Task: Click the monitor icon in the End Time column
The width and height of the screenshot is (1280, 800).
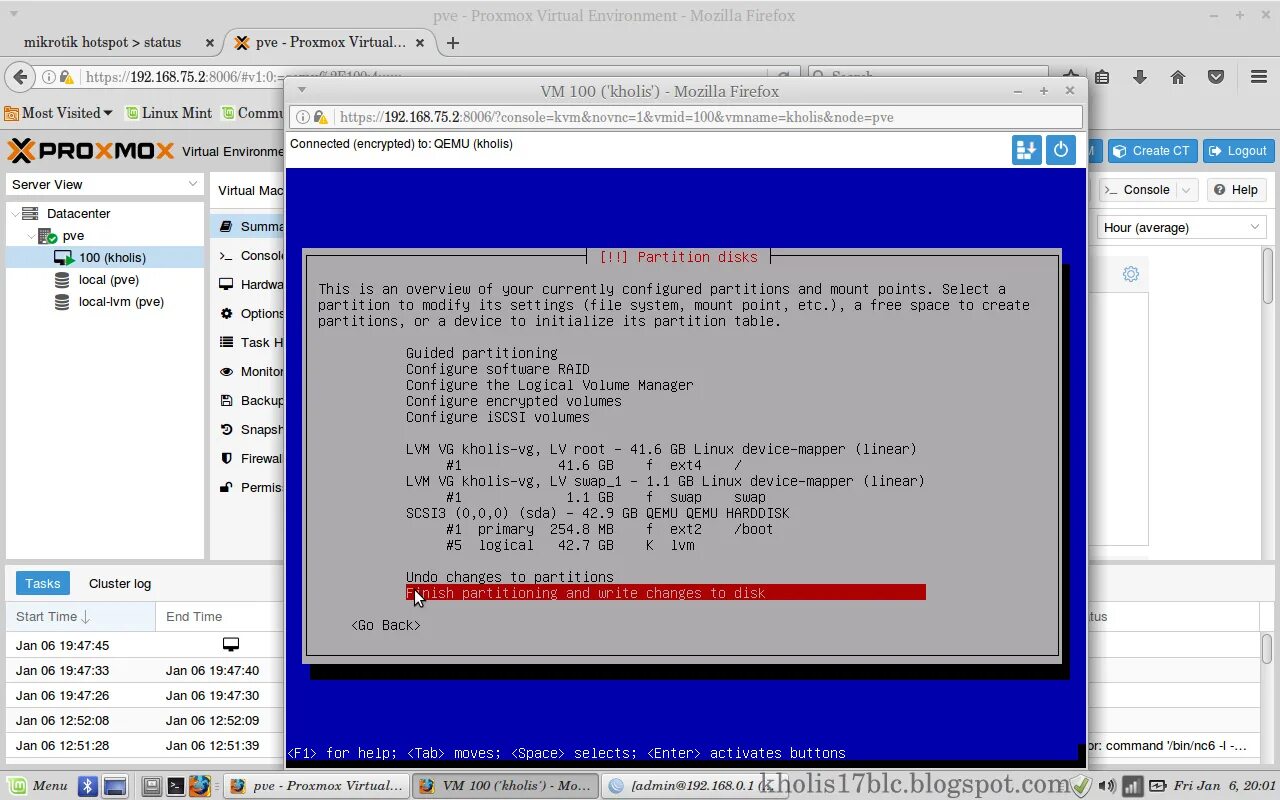Action: point(231,645)
